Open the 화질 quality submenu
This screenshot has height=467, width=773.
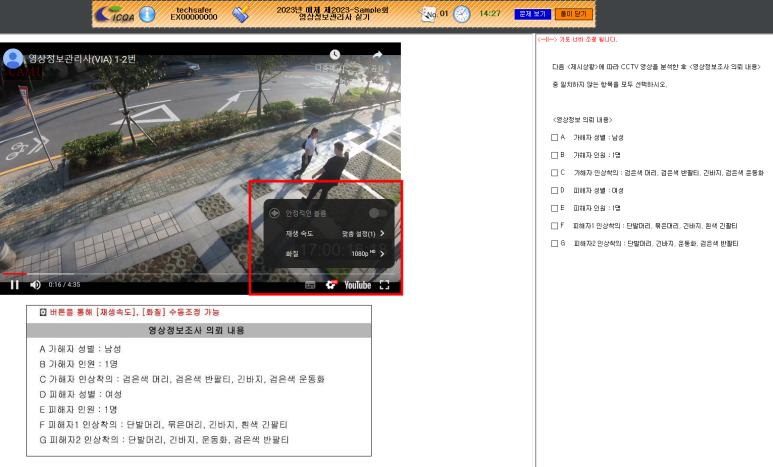(x=329, y=253)
